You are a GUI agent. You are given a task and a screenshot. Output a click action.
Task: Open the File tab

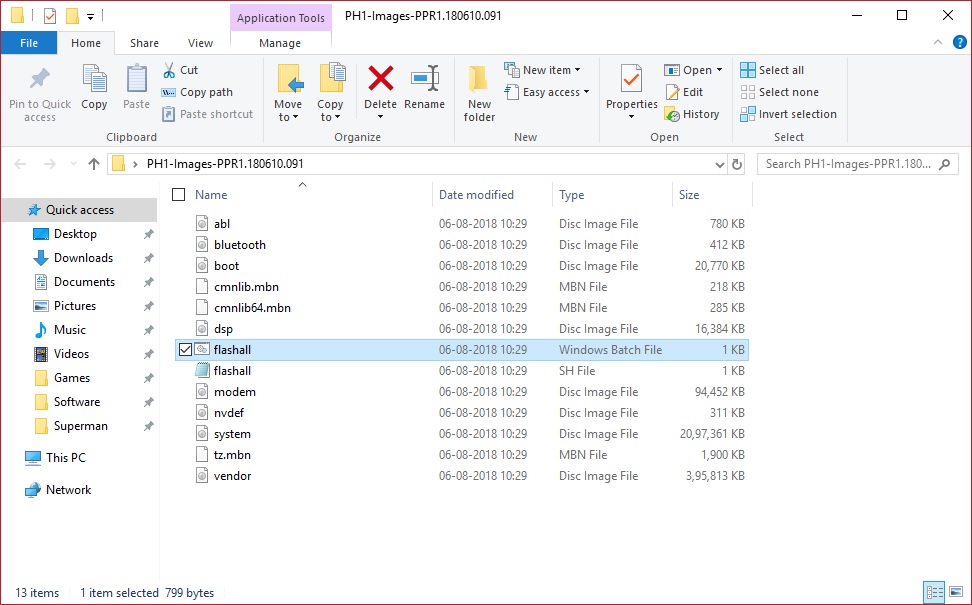pyautogui.click(x=29, y=43)
